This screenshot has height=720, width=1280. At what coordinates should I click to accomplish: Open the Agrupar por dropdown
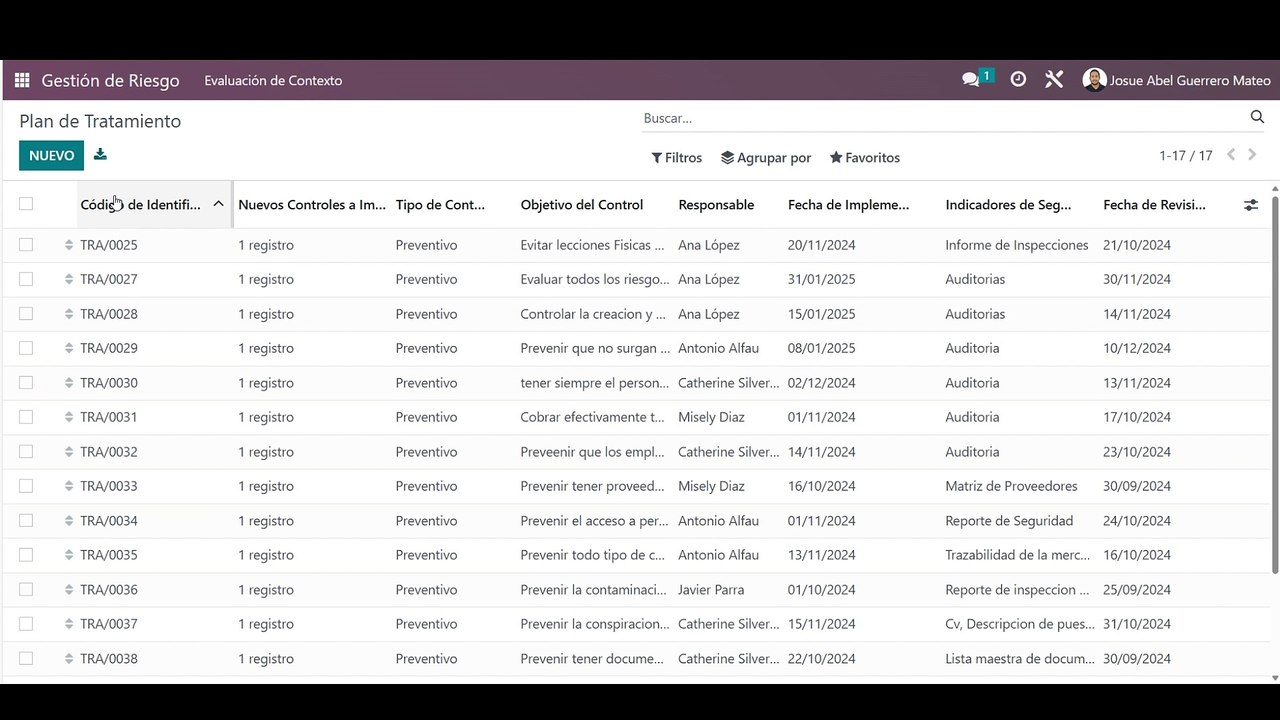tap(766, 158)
